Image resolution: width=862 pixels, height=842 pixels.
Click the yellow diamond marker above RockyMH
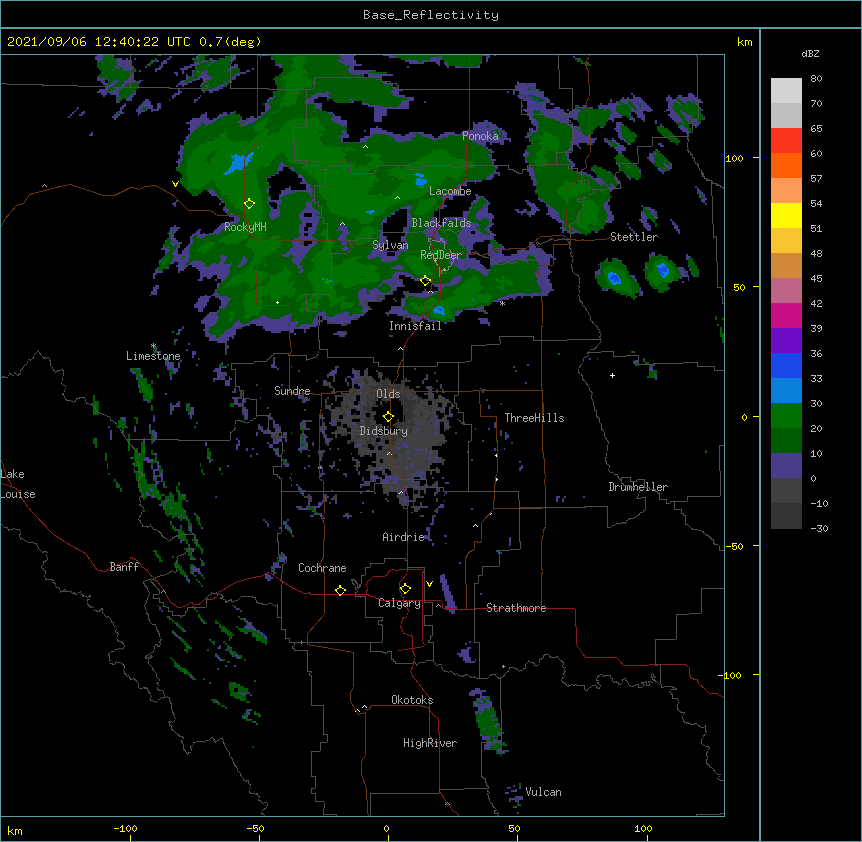(x=249, y=204)
